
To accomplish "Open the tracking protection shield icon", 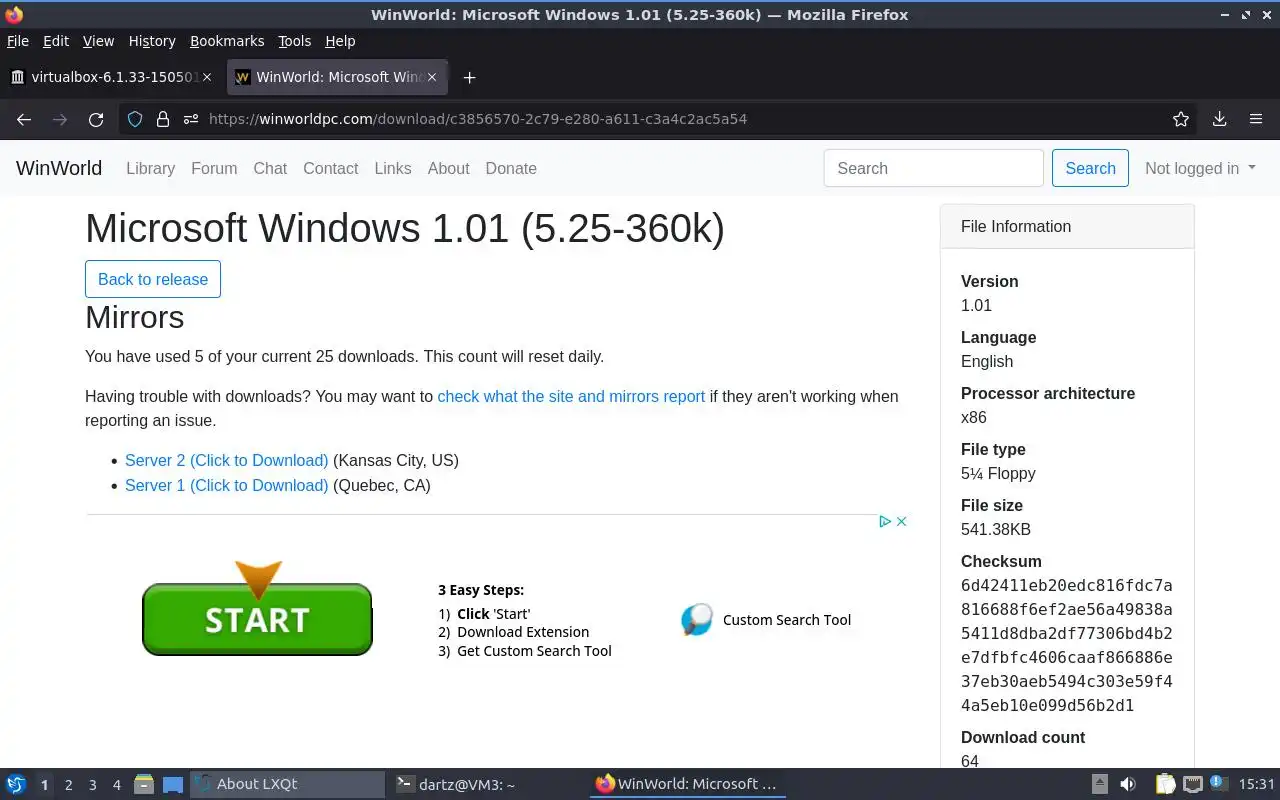I will pyautogui.click(x=135, y=119).
